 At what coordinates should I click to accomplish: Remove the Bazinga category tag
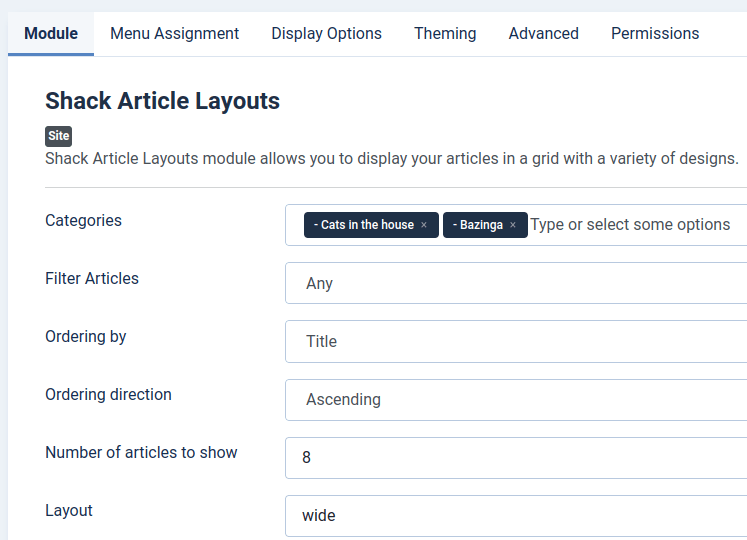pos(513,225)
